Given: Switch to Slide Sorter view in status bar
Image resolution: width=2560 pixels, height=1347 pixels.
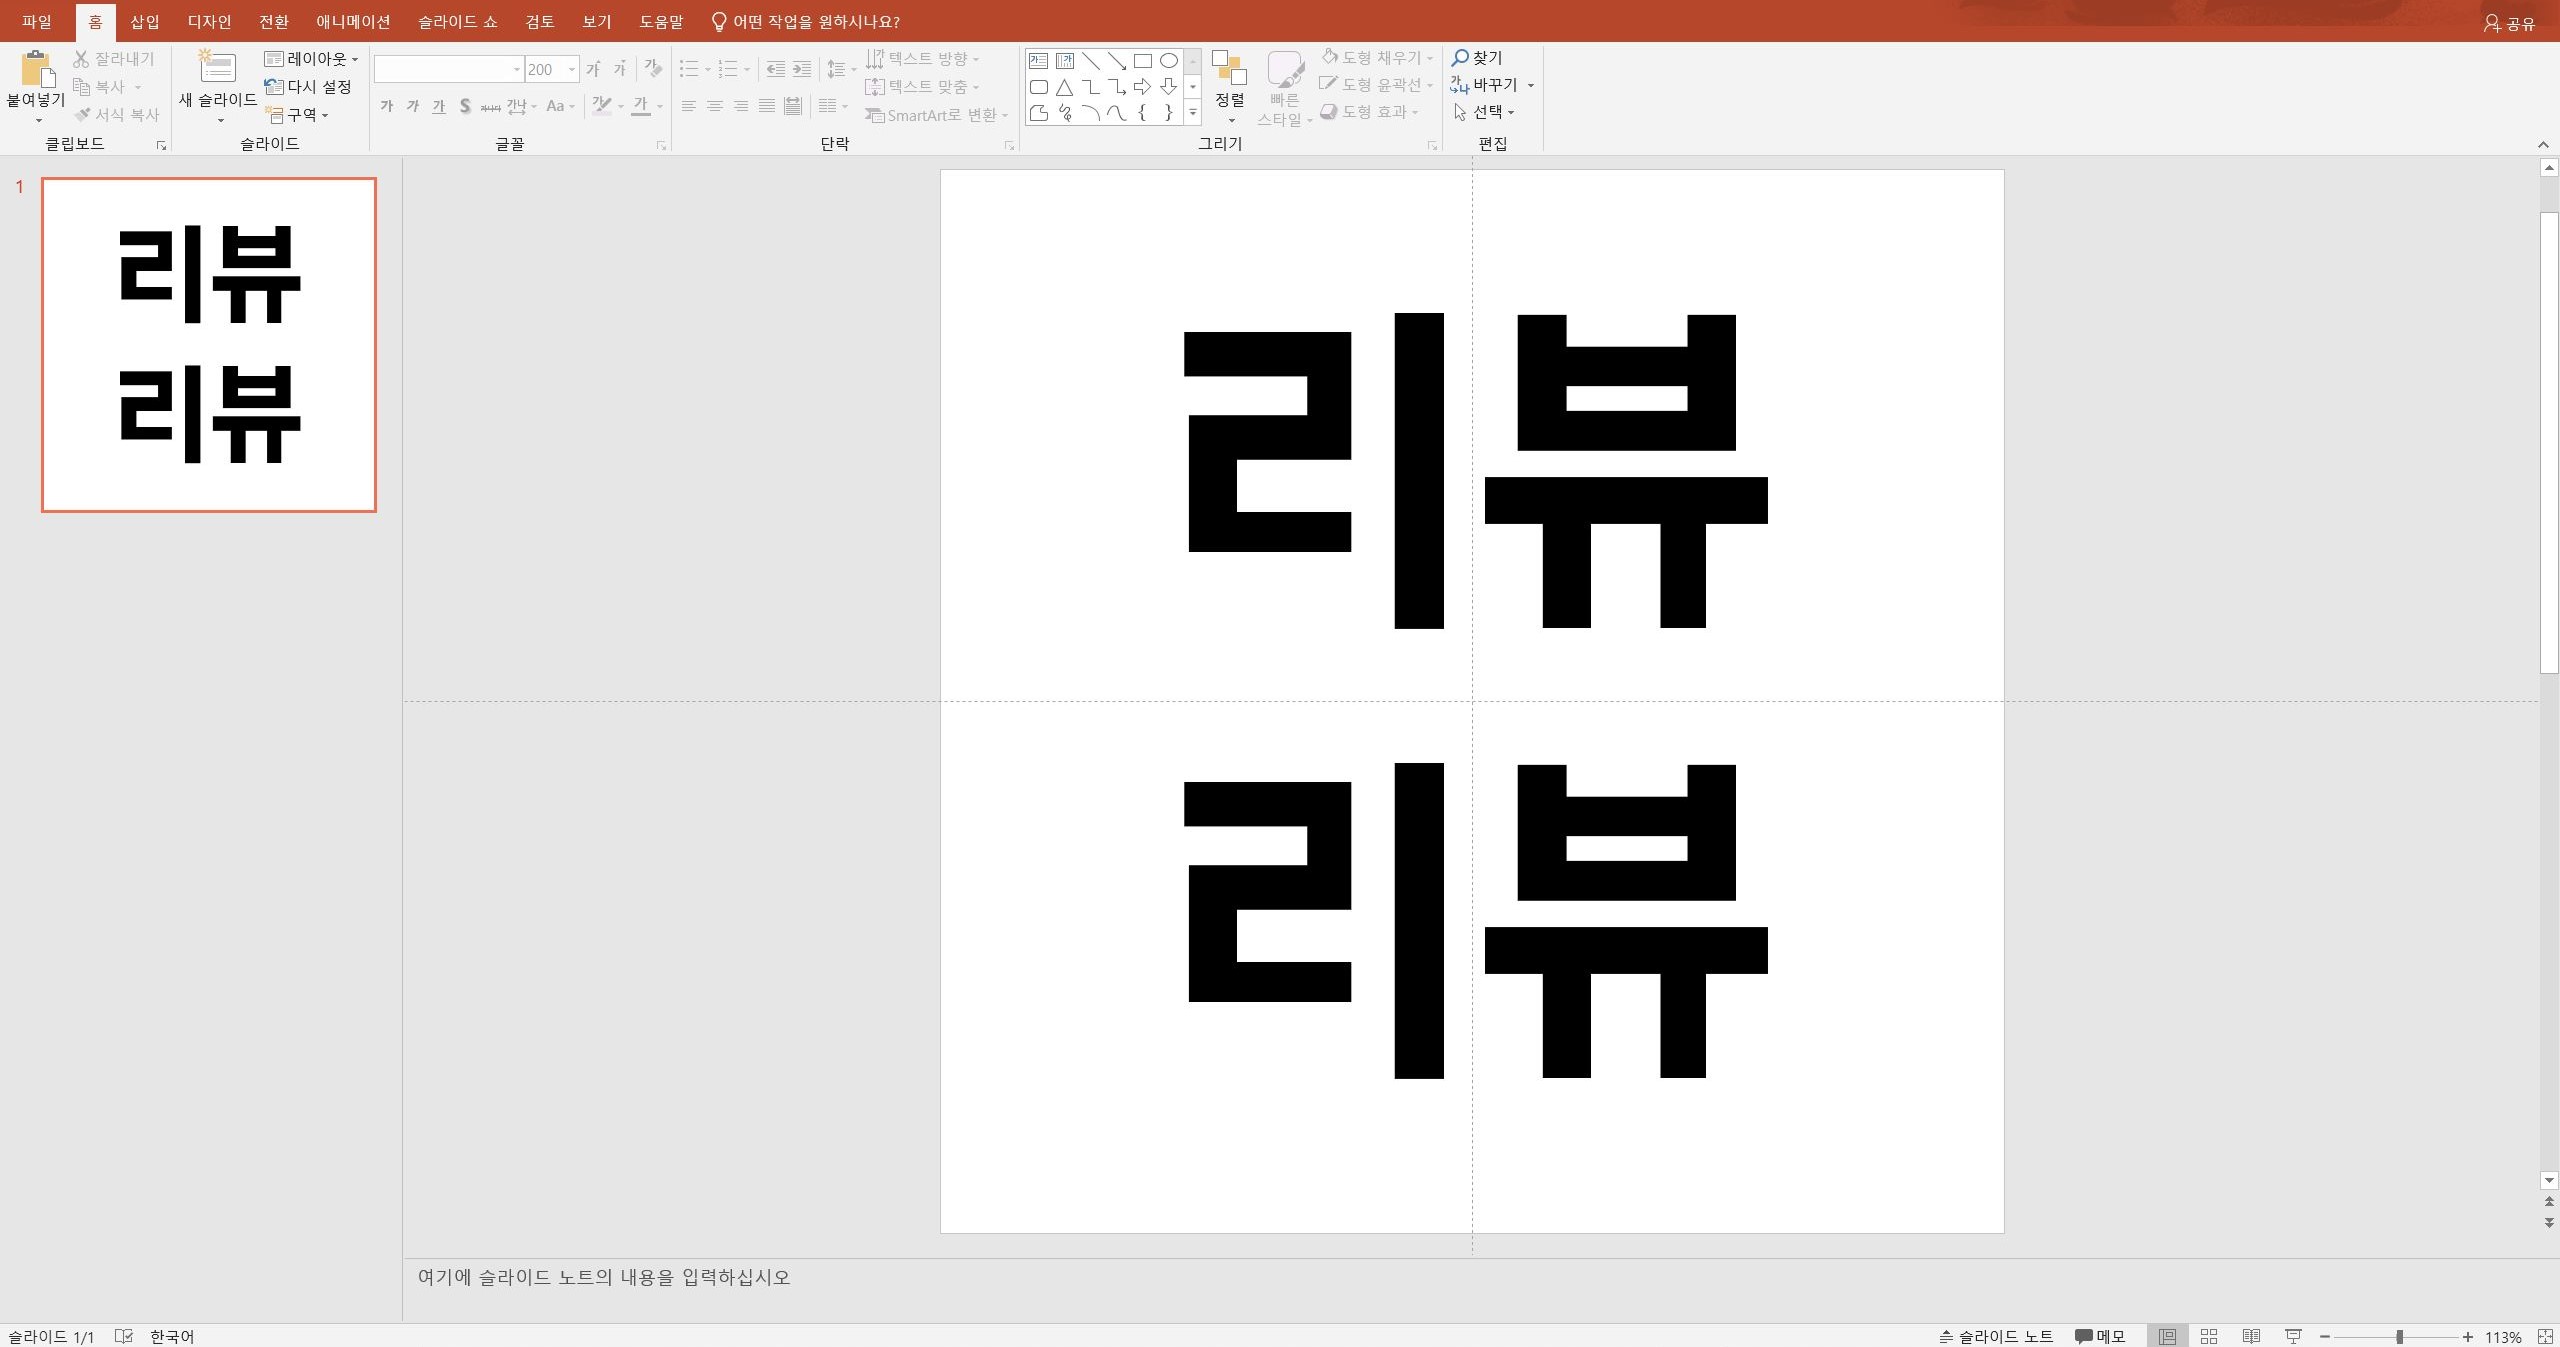Looking at the screenshot, I should point(2209,1336).
